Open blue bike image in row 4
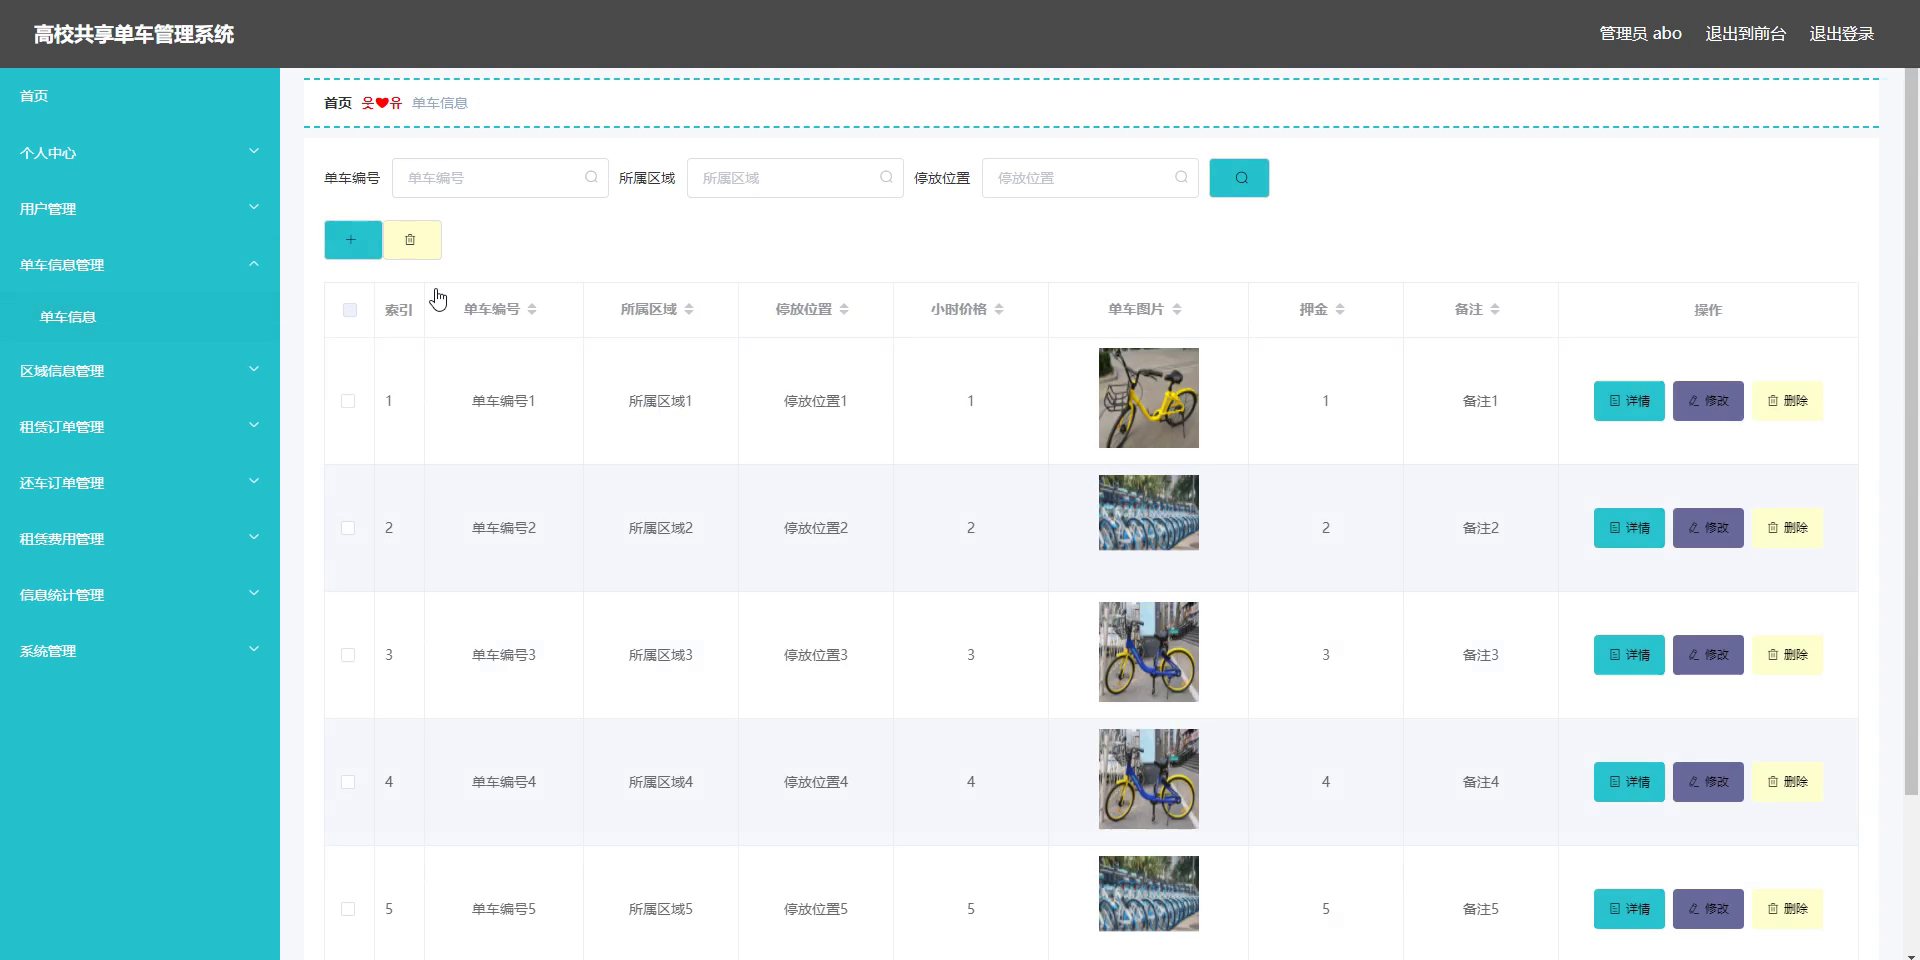 [1148, 779]
